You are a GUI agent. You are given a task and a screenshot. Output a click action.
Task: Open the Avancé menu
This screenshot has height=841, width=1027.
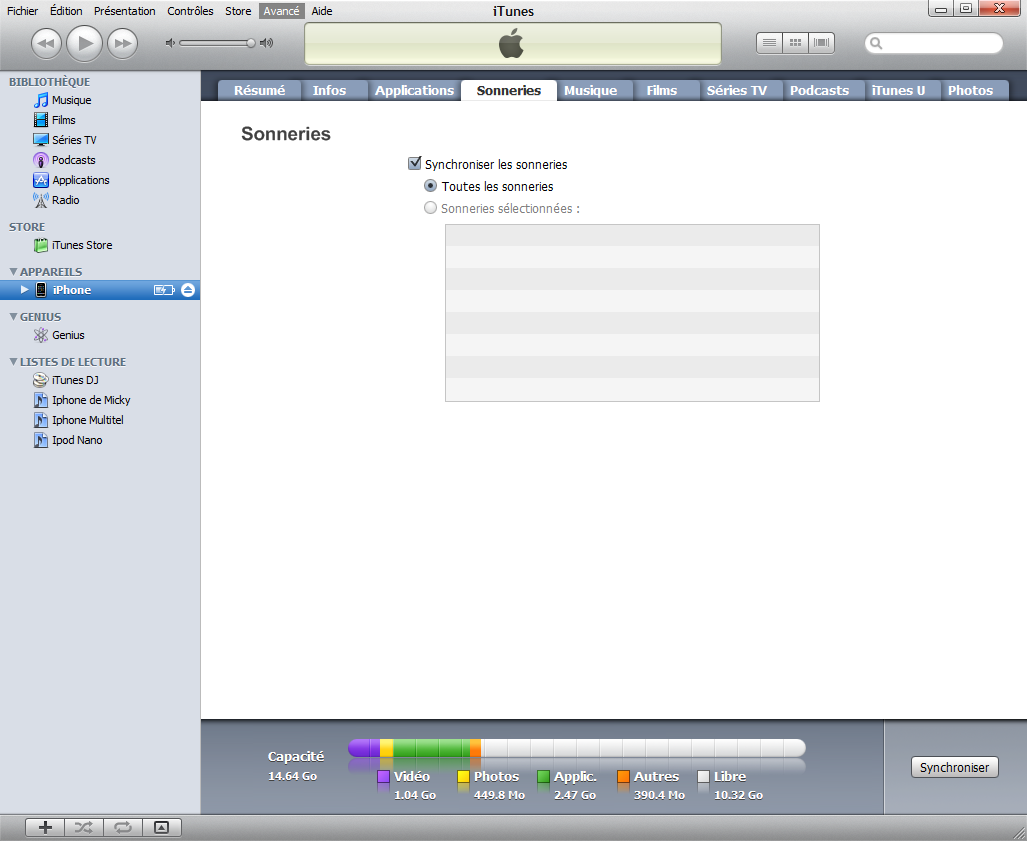pos(282,11)
